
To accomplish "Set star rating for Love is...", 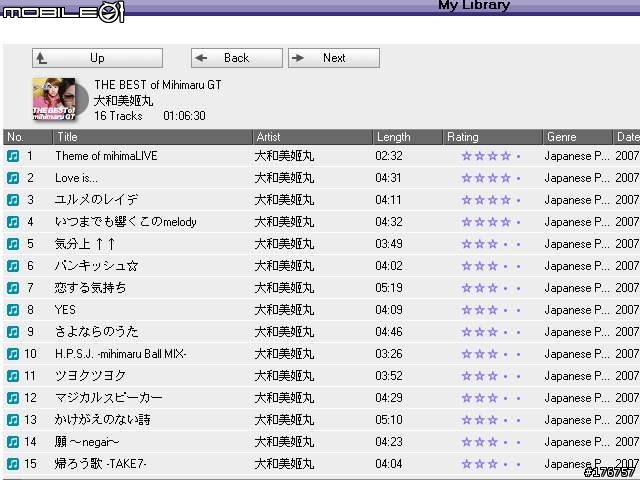I will 491,178.
